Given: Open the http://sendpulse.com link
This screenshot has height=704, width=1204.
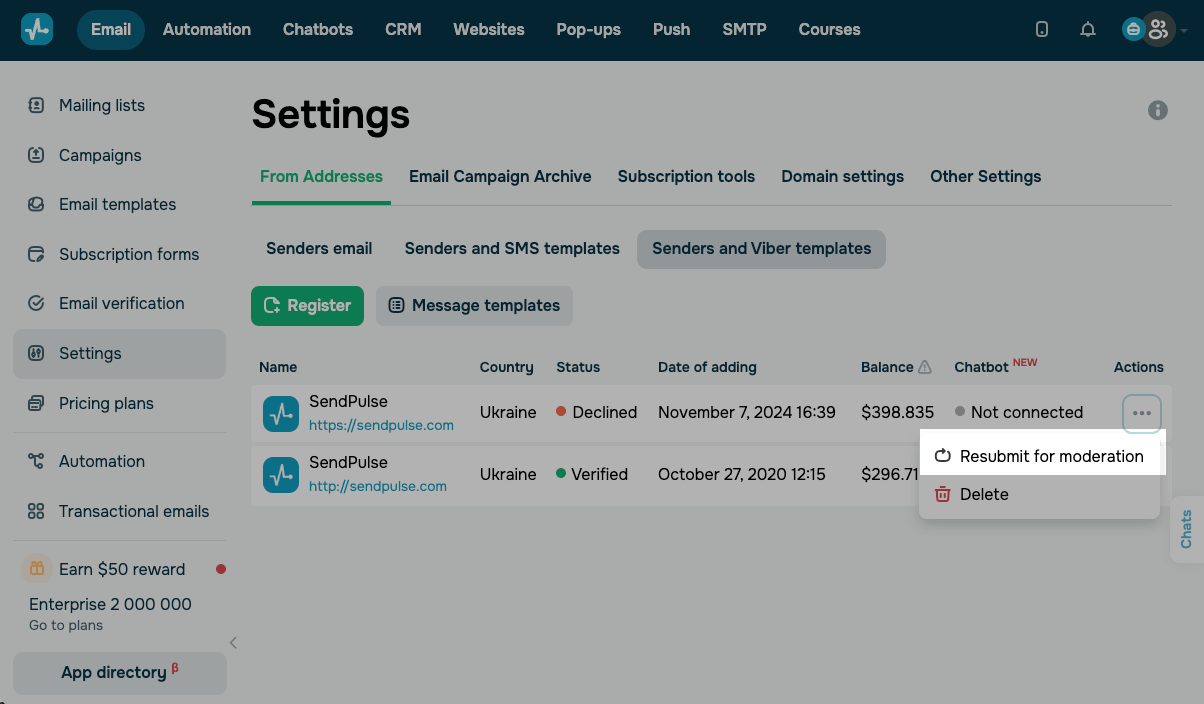Looking at the screenshot, I should tap(378, 486).
